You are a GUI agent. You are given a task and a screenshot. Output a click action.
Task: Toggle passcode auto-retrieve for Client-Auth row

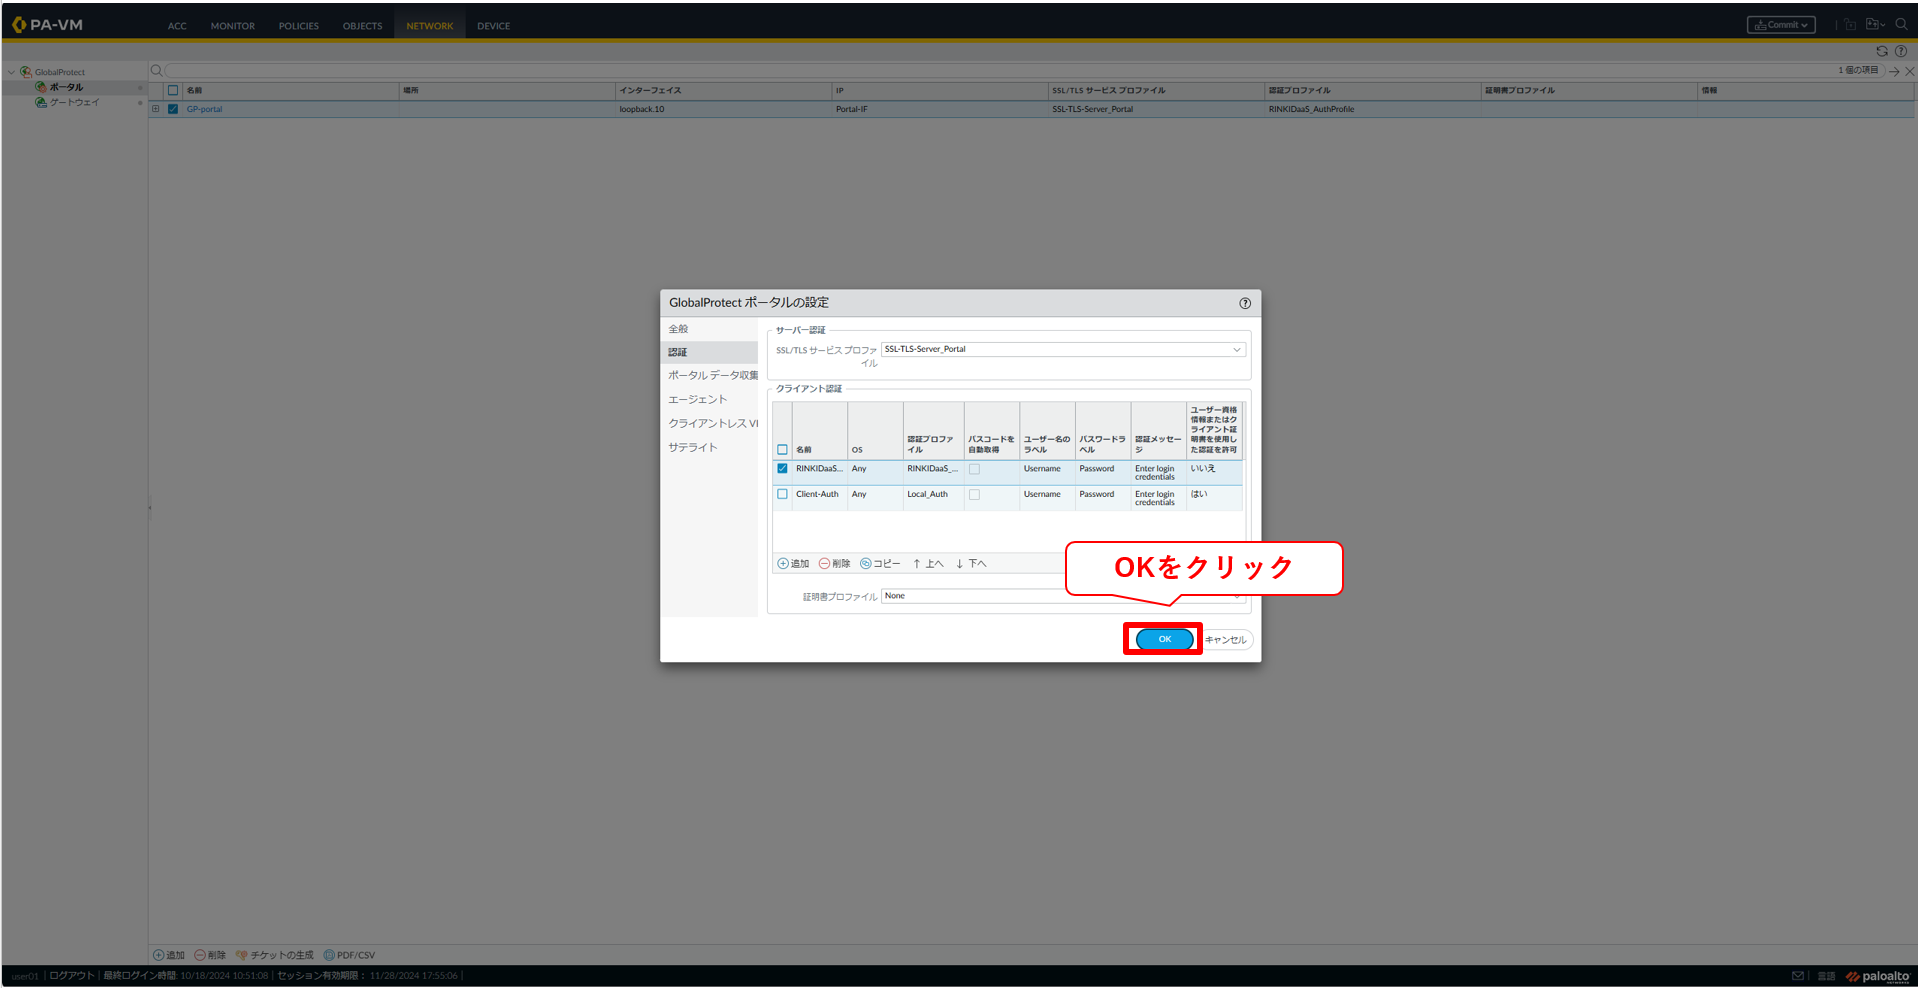click(x=974, y=495)
